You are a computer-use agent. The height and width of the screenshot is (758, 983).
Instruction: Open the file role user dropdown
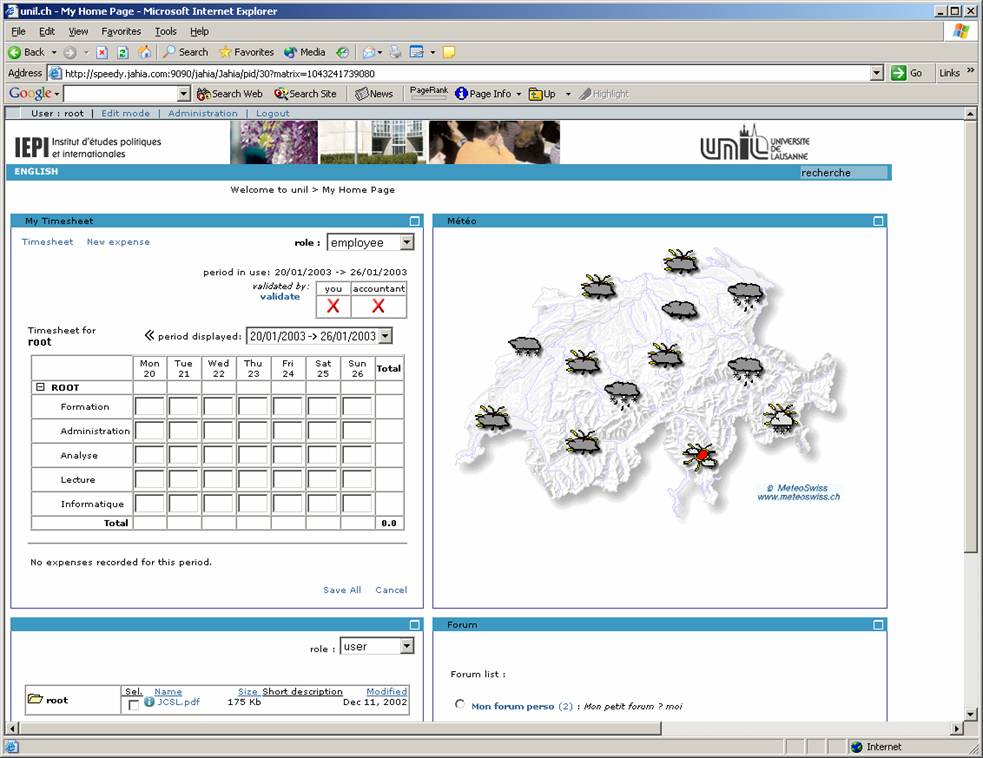click(406, 647)
